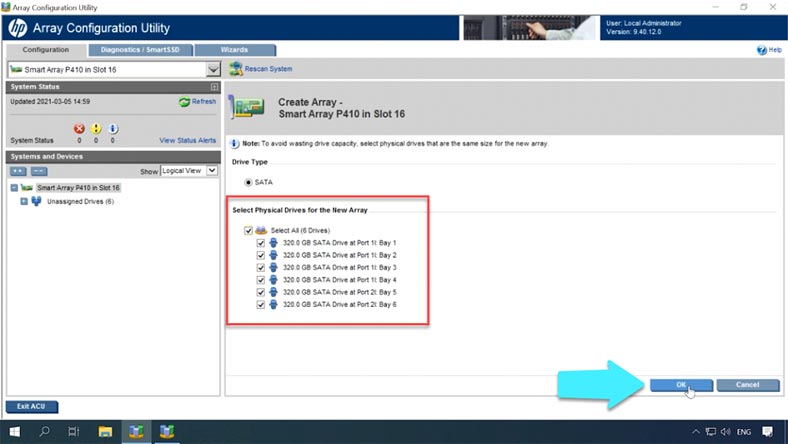This screenshot has width=788, height=444.
Task: Click the second Array Configuration Utility taskbar button
Action: [167, 431]
